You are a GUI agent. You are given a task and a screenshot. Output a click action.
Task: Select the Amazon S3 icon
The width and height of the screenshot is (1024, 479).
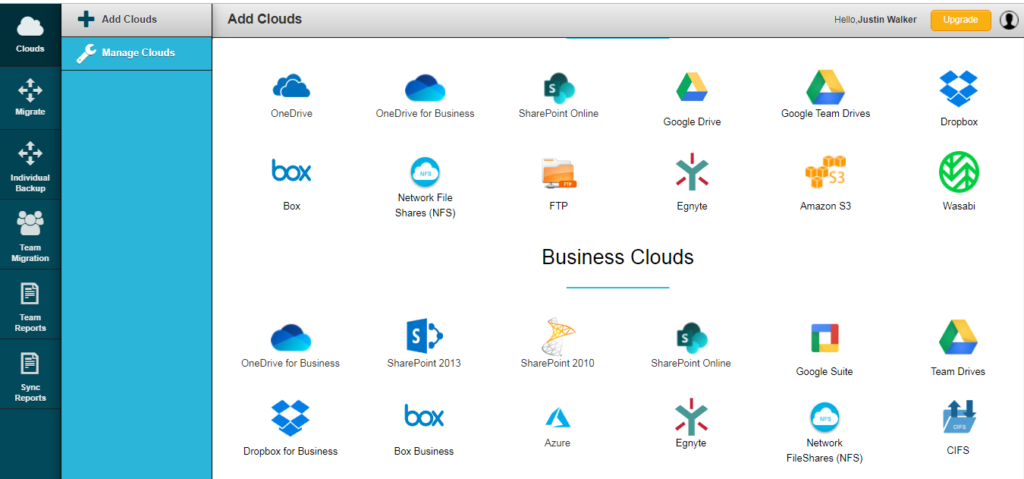pyautogui.click(x=825, y=172)
